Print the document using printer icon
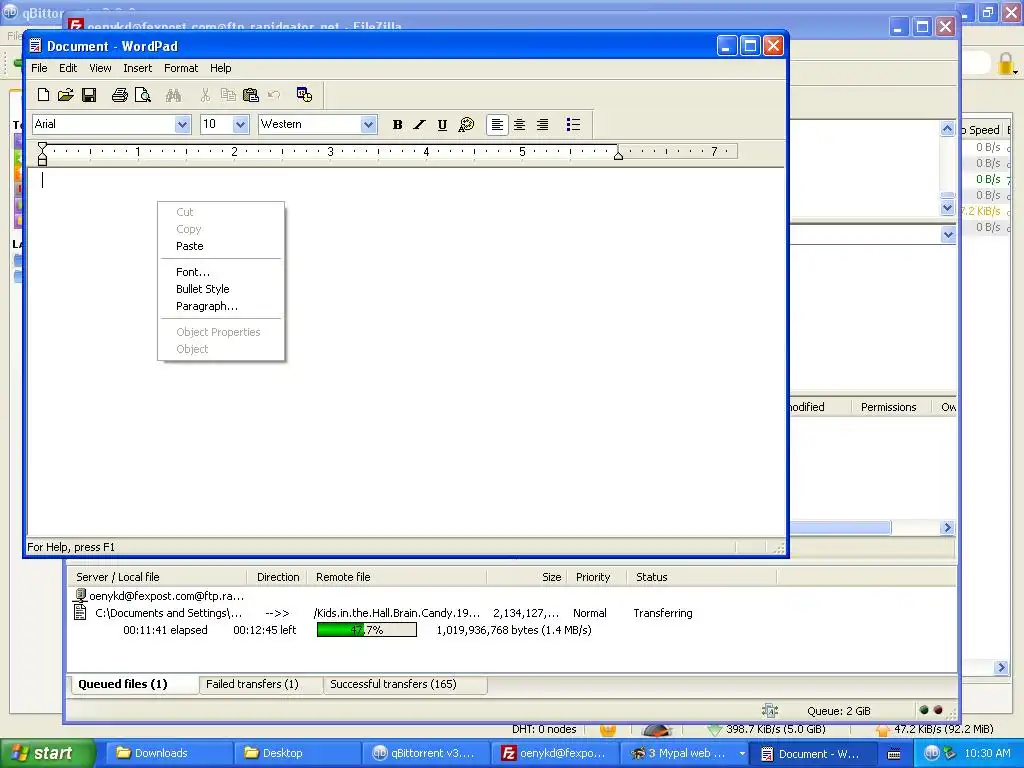Viewport: 1024px width, 768px height. pyautogui.click(x=120, y=95)
